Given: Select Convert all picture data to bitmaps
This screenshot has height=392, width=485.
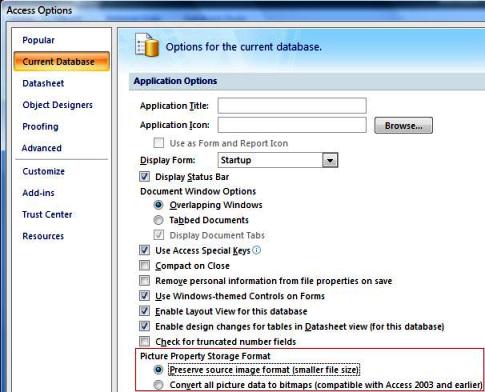Looking at the screenshot, I should [x=158, y=385].
